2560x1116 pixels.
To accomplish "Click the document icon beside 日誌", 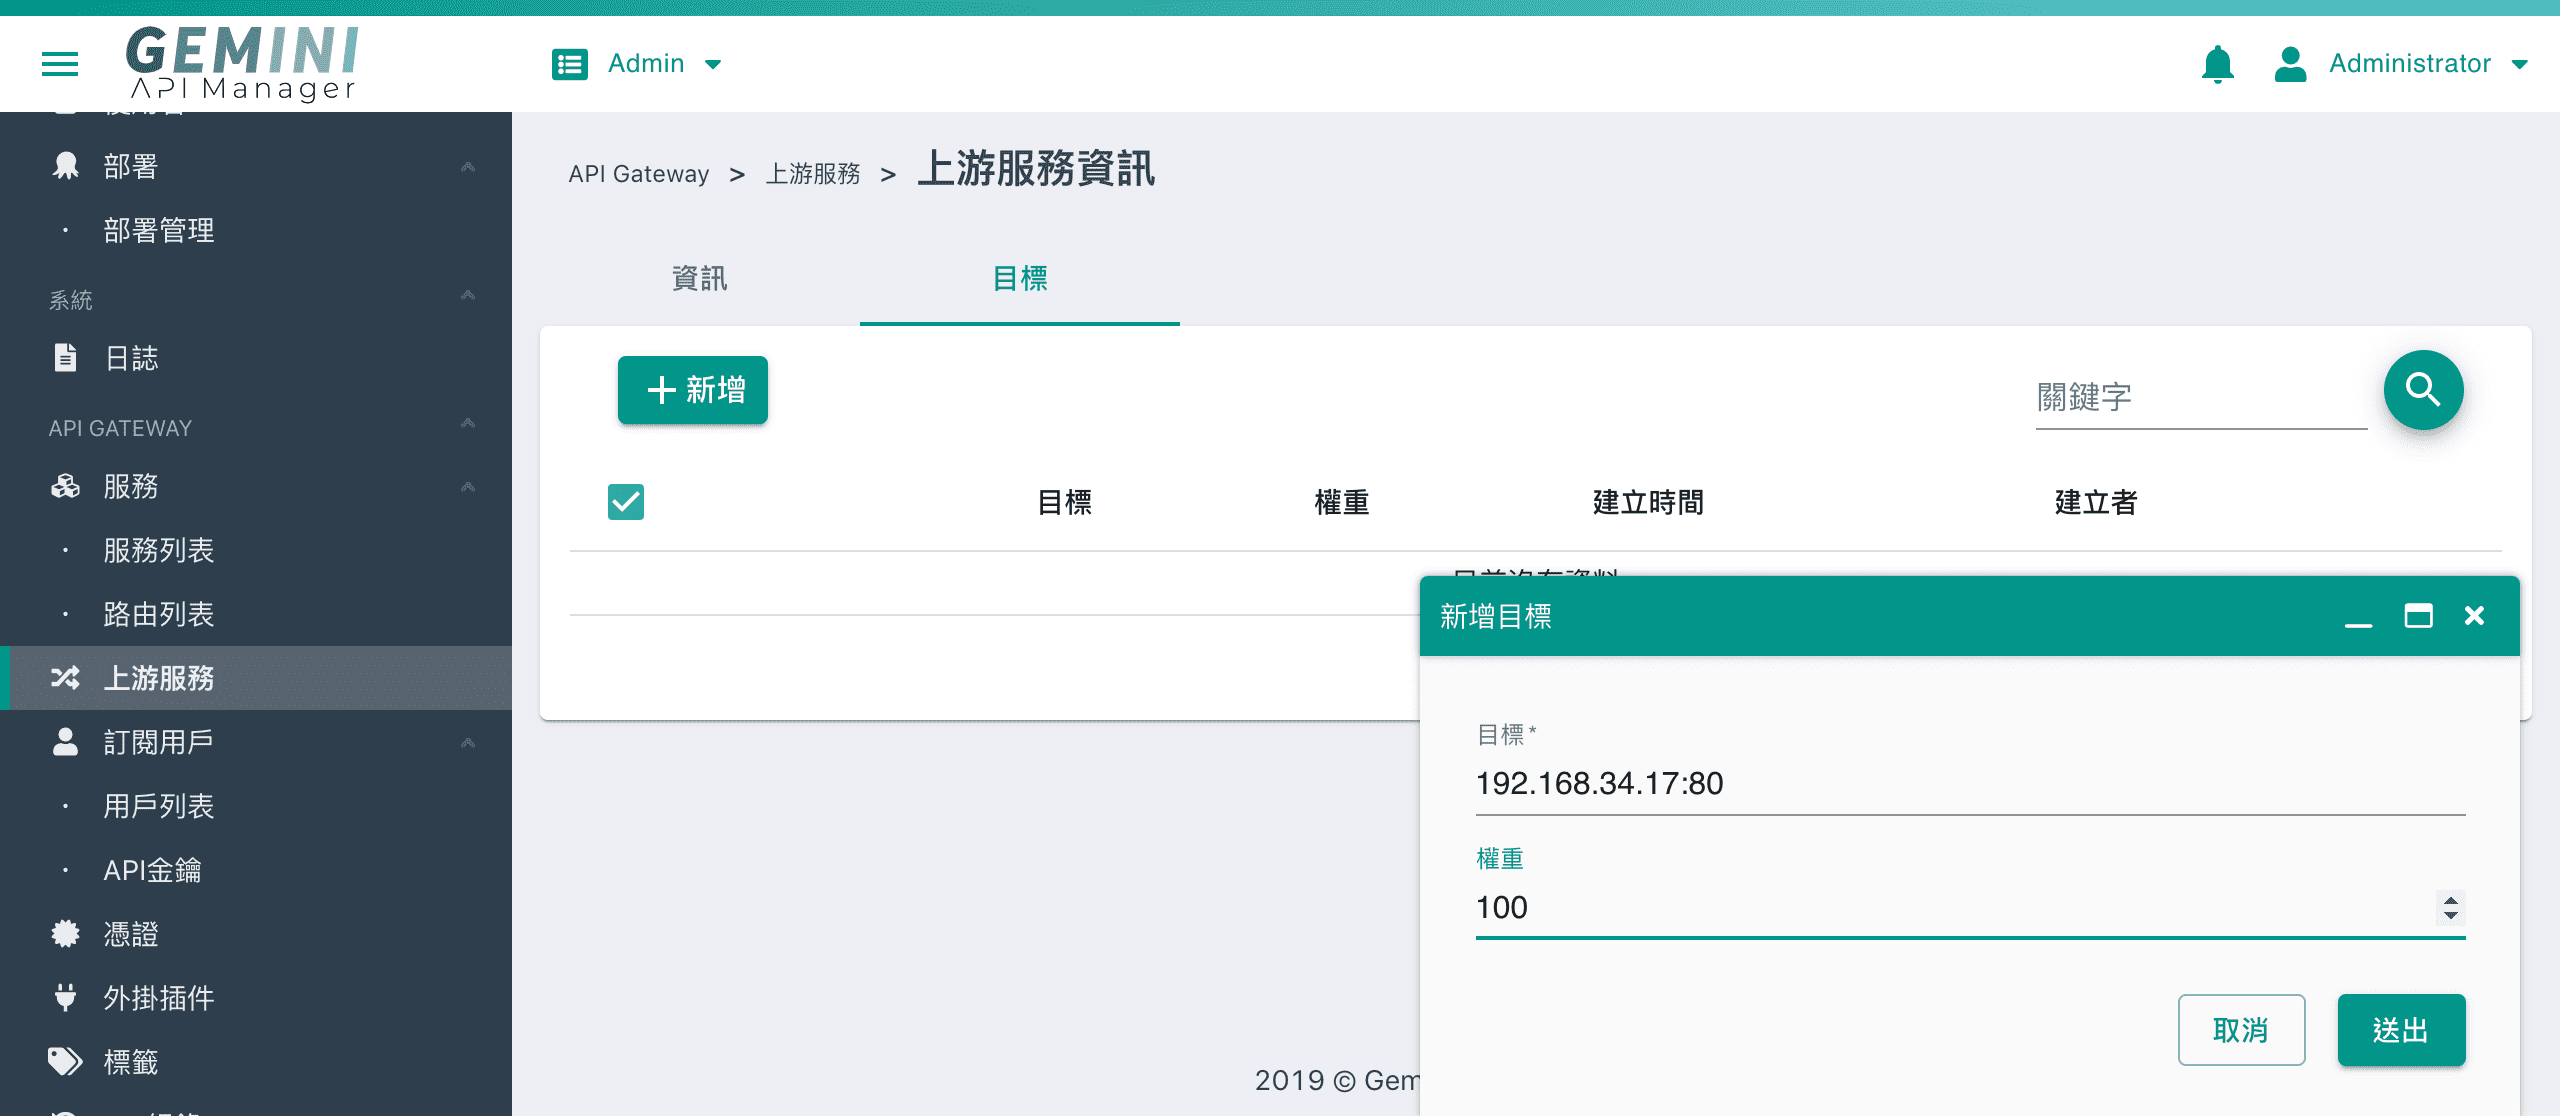I will [66, 358].
